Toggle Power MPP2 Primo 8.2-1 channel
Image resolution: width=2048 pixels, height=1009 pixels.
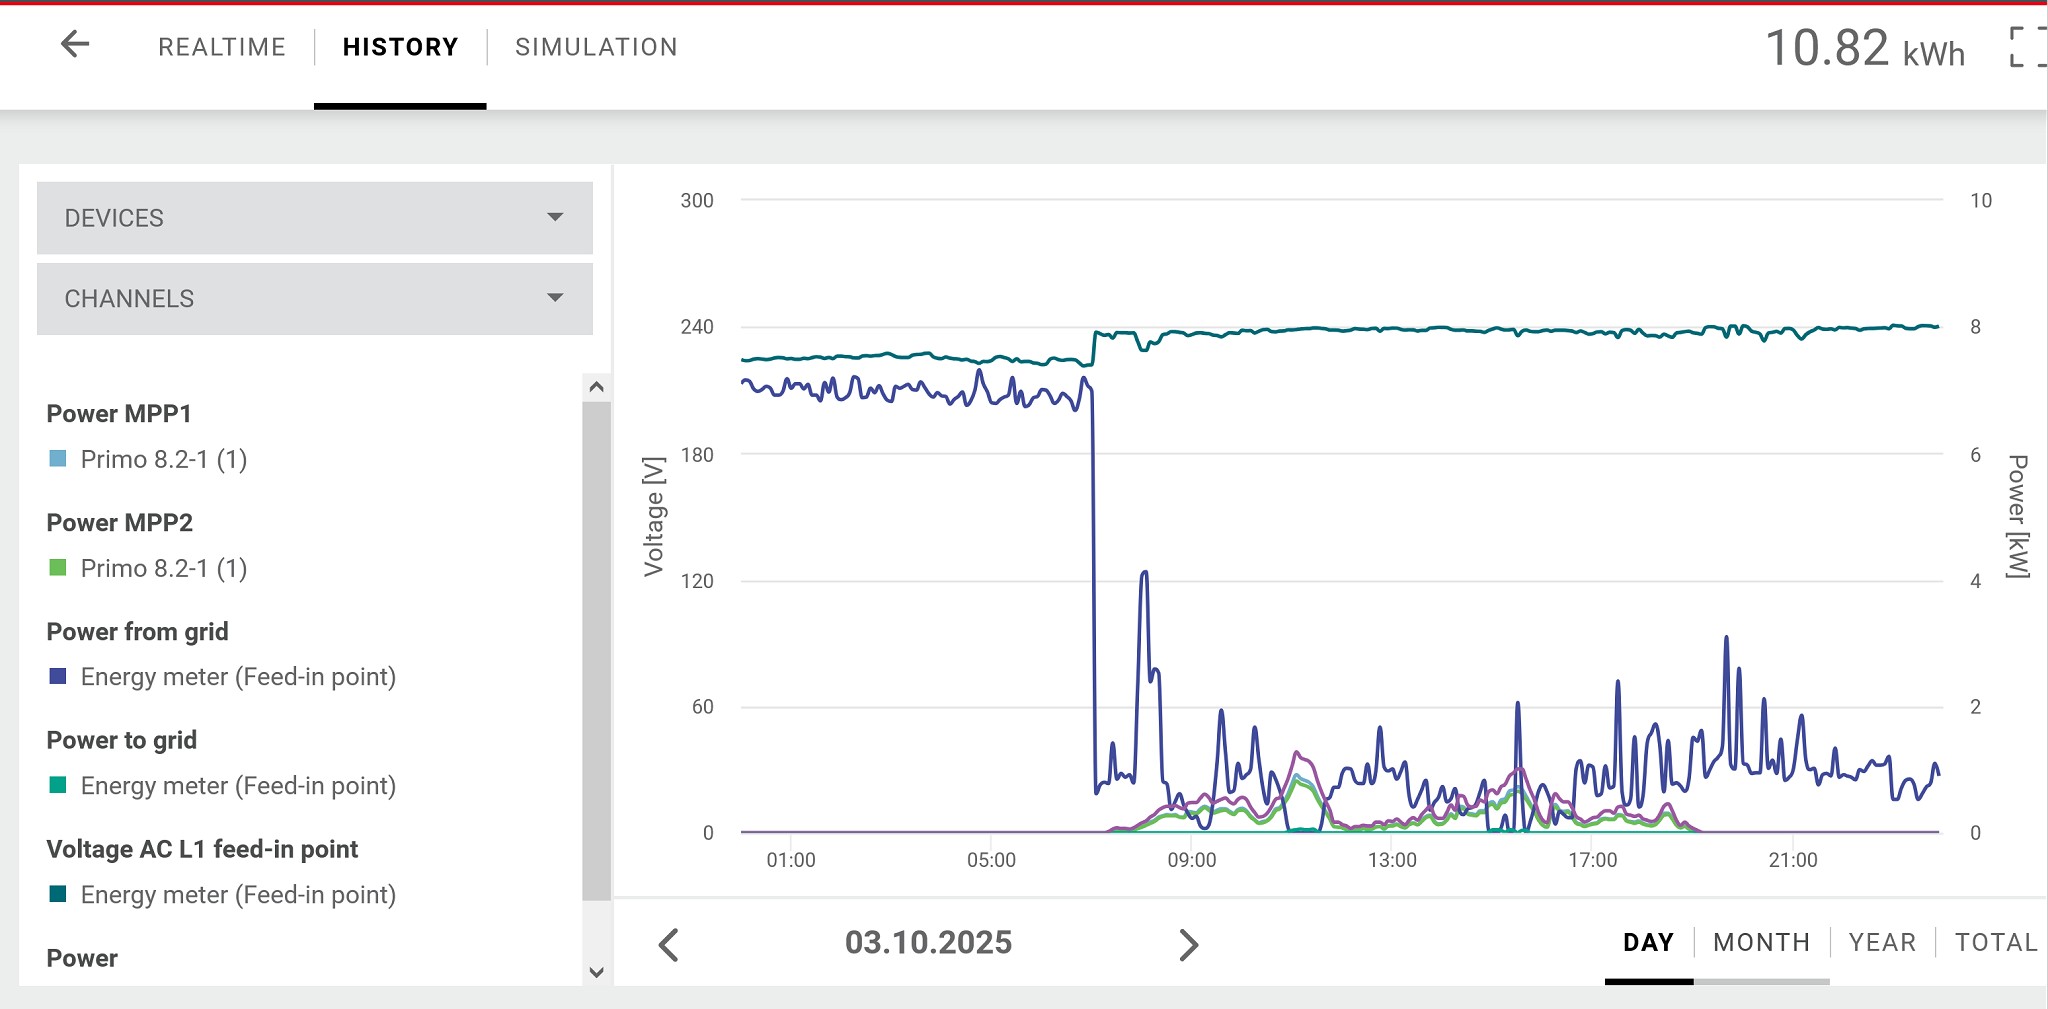click(163, 568)
